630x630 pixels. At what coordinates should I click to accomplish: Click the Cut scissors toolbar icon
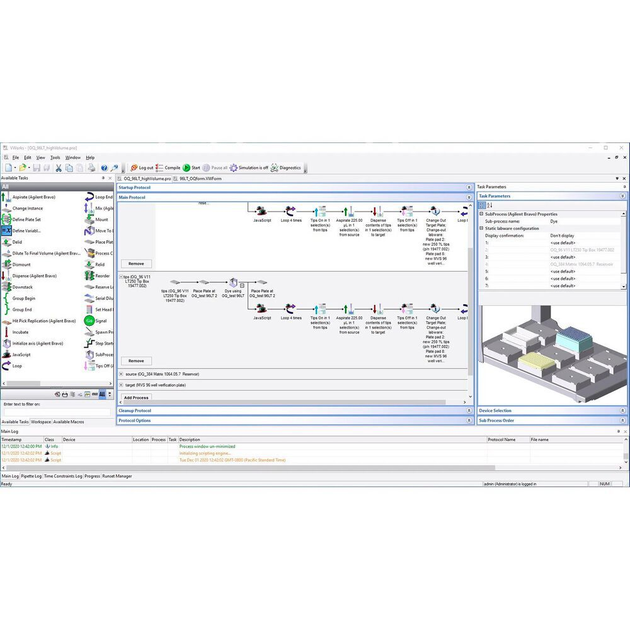click(59, 168)
